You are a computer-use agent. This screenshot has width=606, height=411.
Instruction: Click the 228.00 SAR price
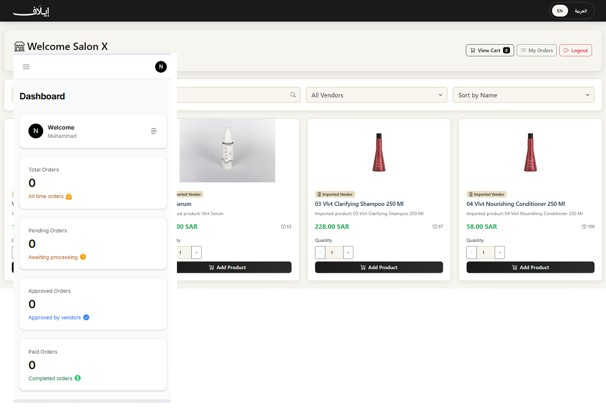click(x=332, y=227)
